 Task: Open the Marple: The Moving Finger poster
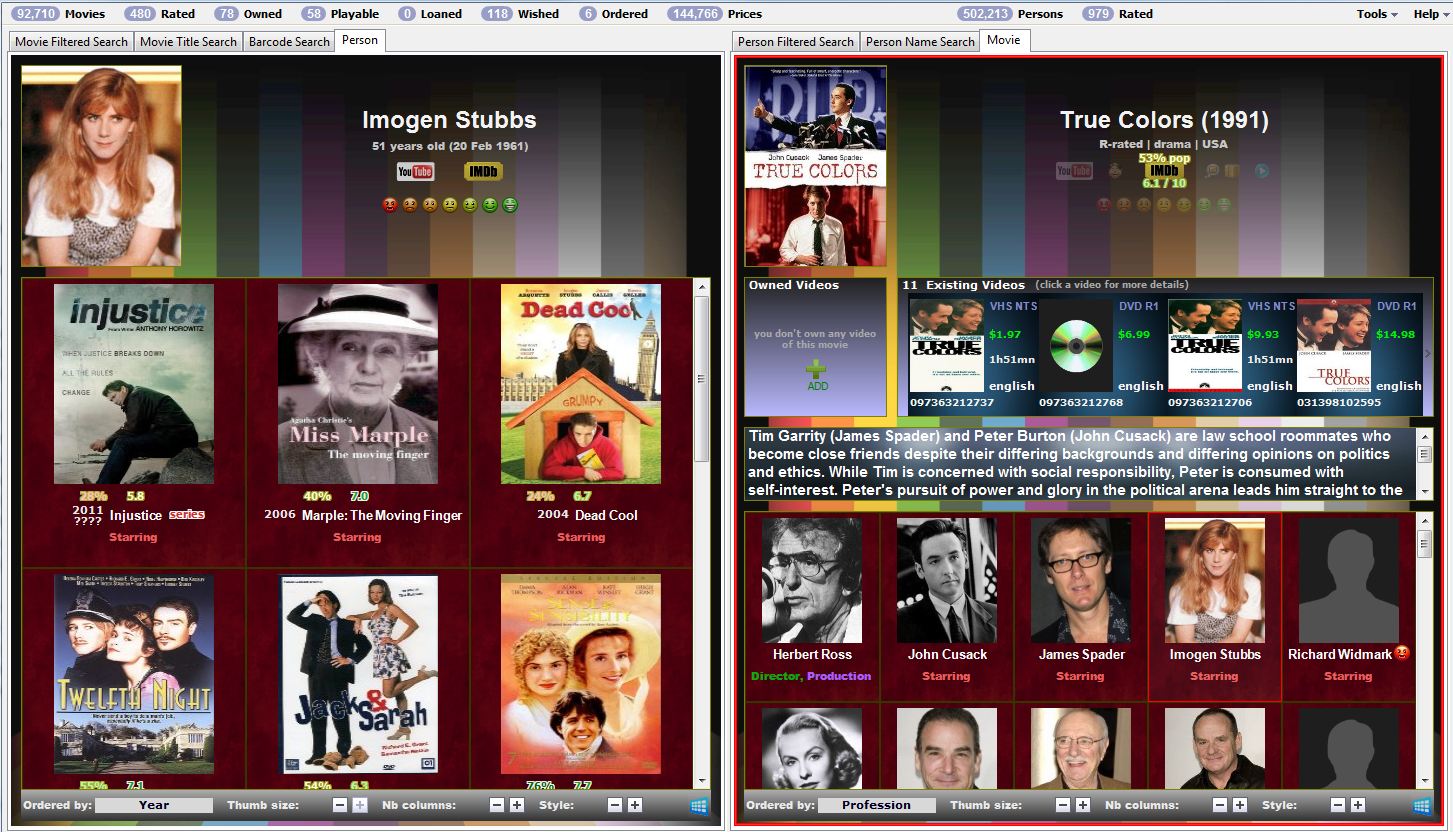tap(358, 384)
